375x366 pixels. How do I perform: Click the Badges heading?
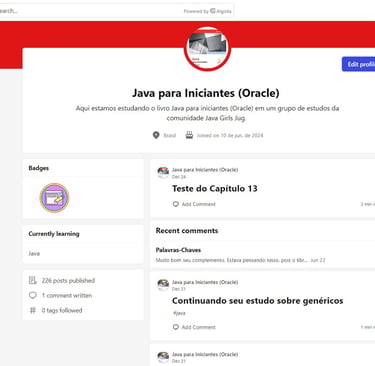pos(39,168)
